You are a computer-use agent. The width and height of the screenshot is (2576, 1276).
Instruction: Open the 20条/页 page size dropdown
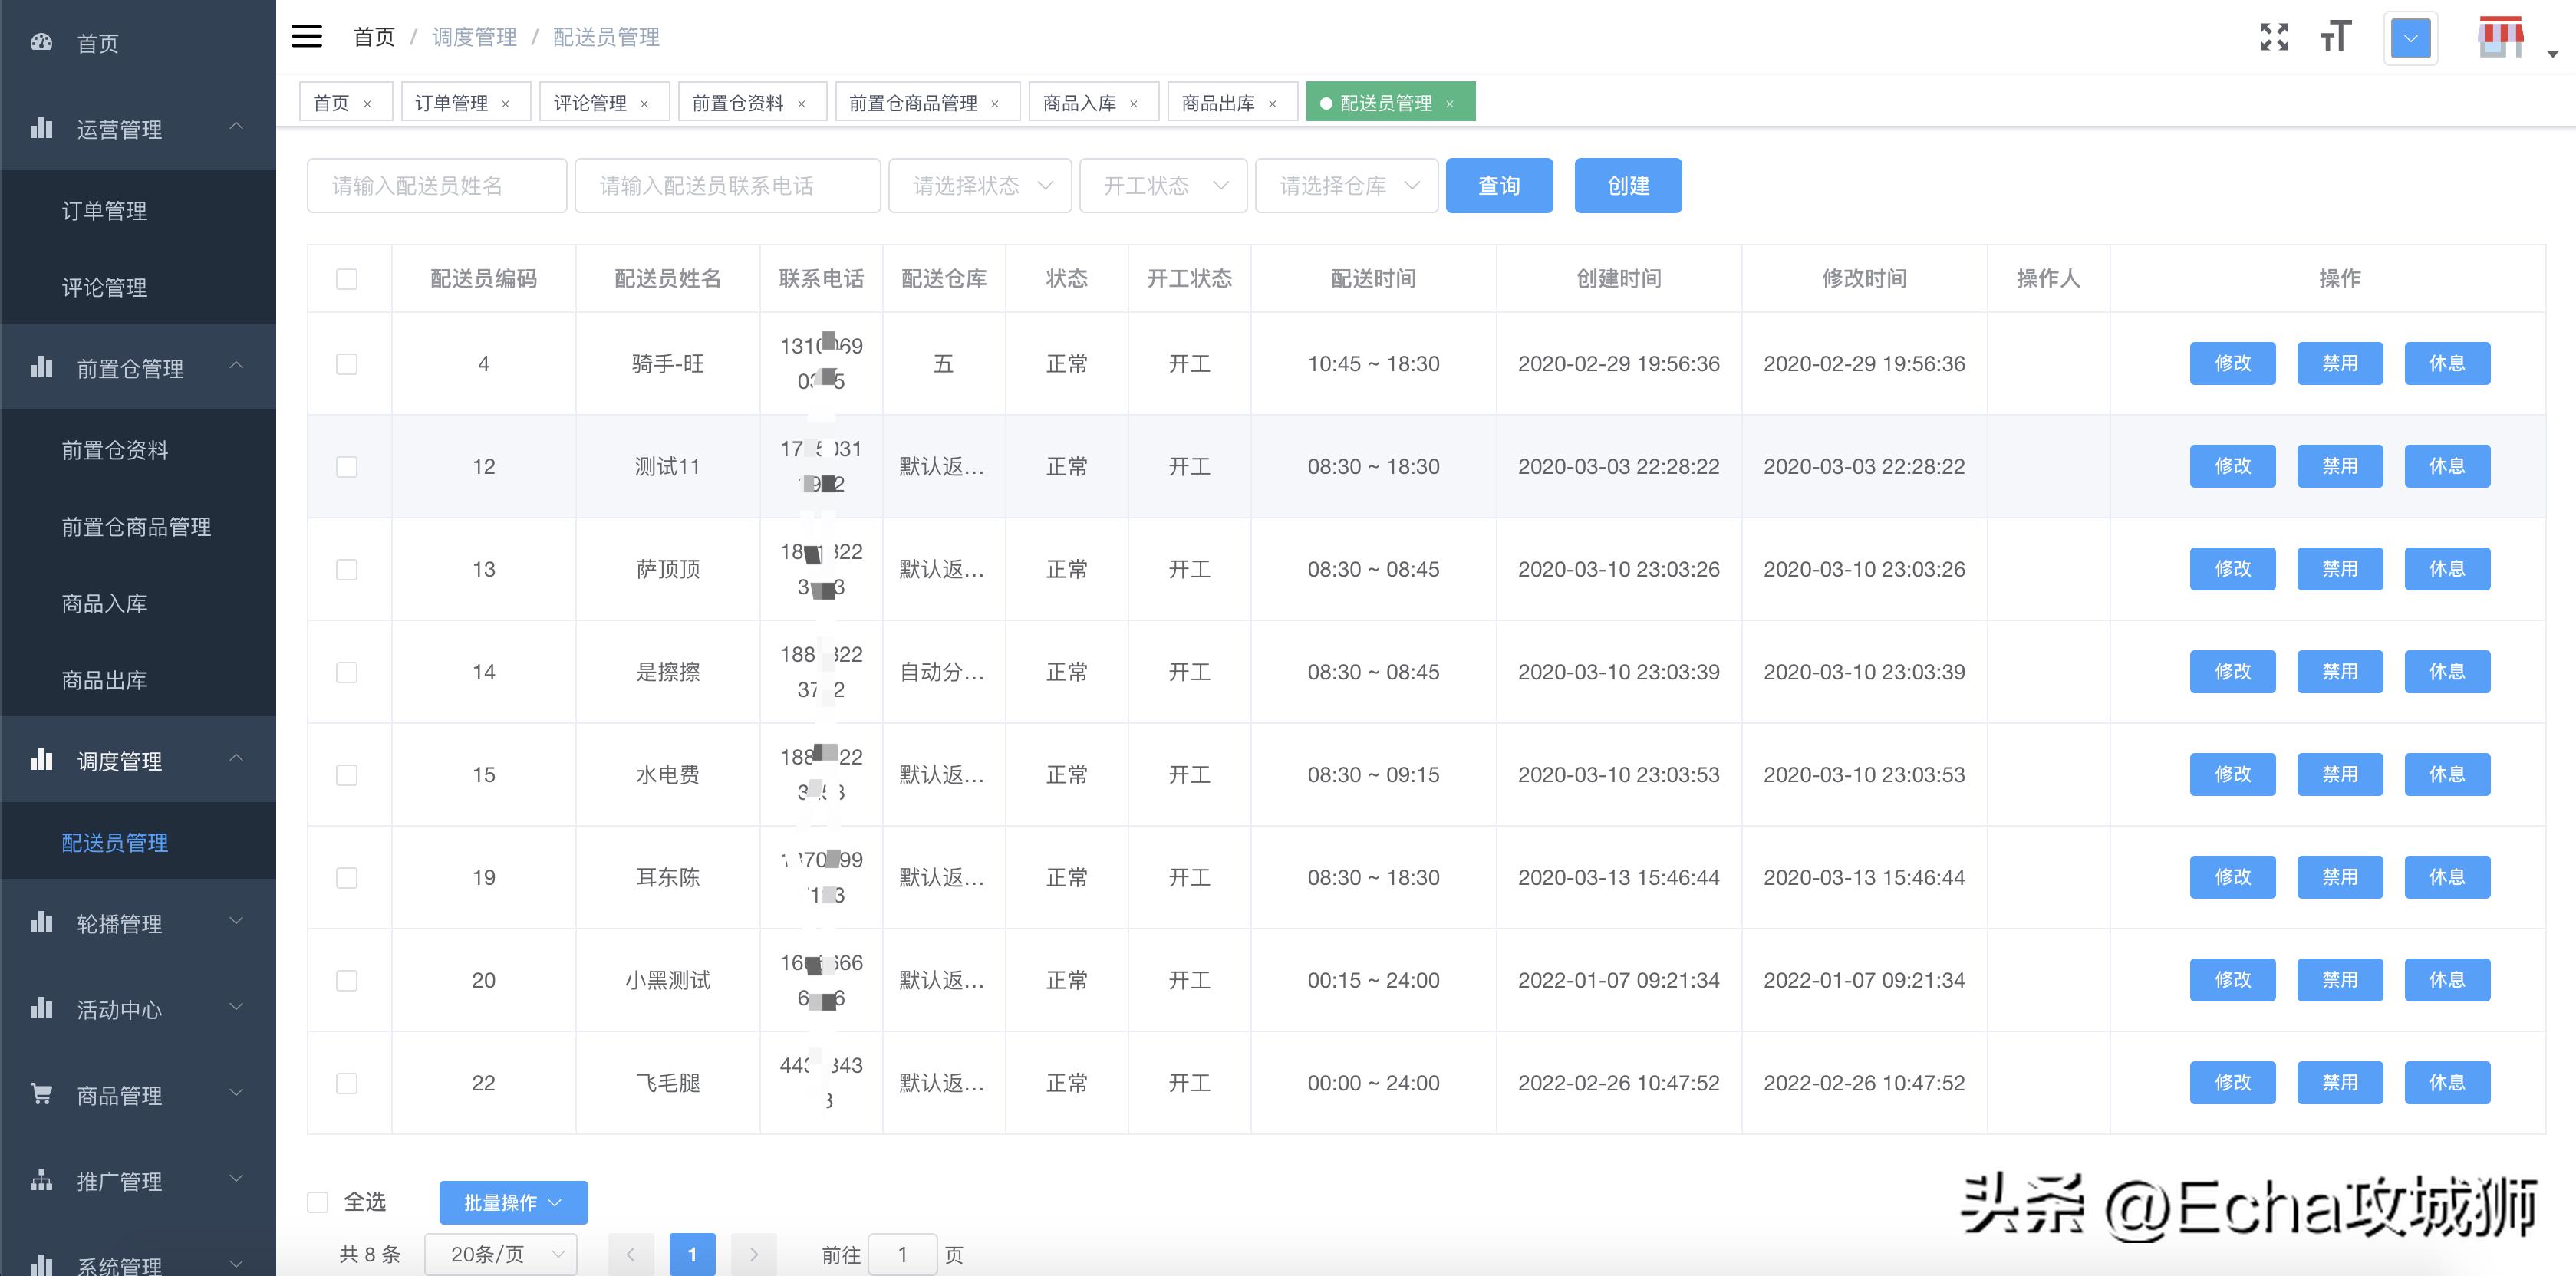pyautogui.click(x=500, y=1253)
